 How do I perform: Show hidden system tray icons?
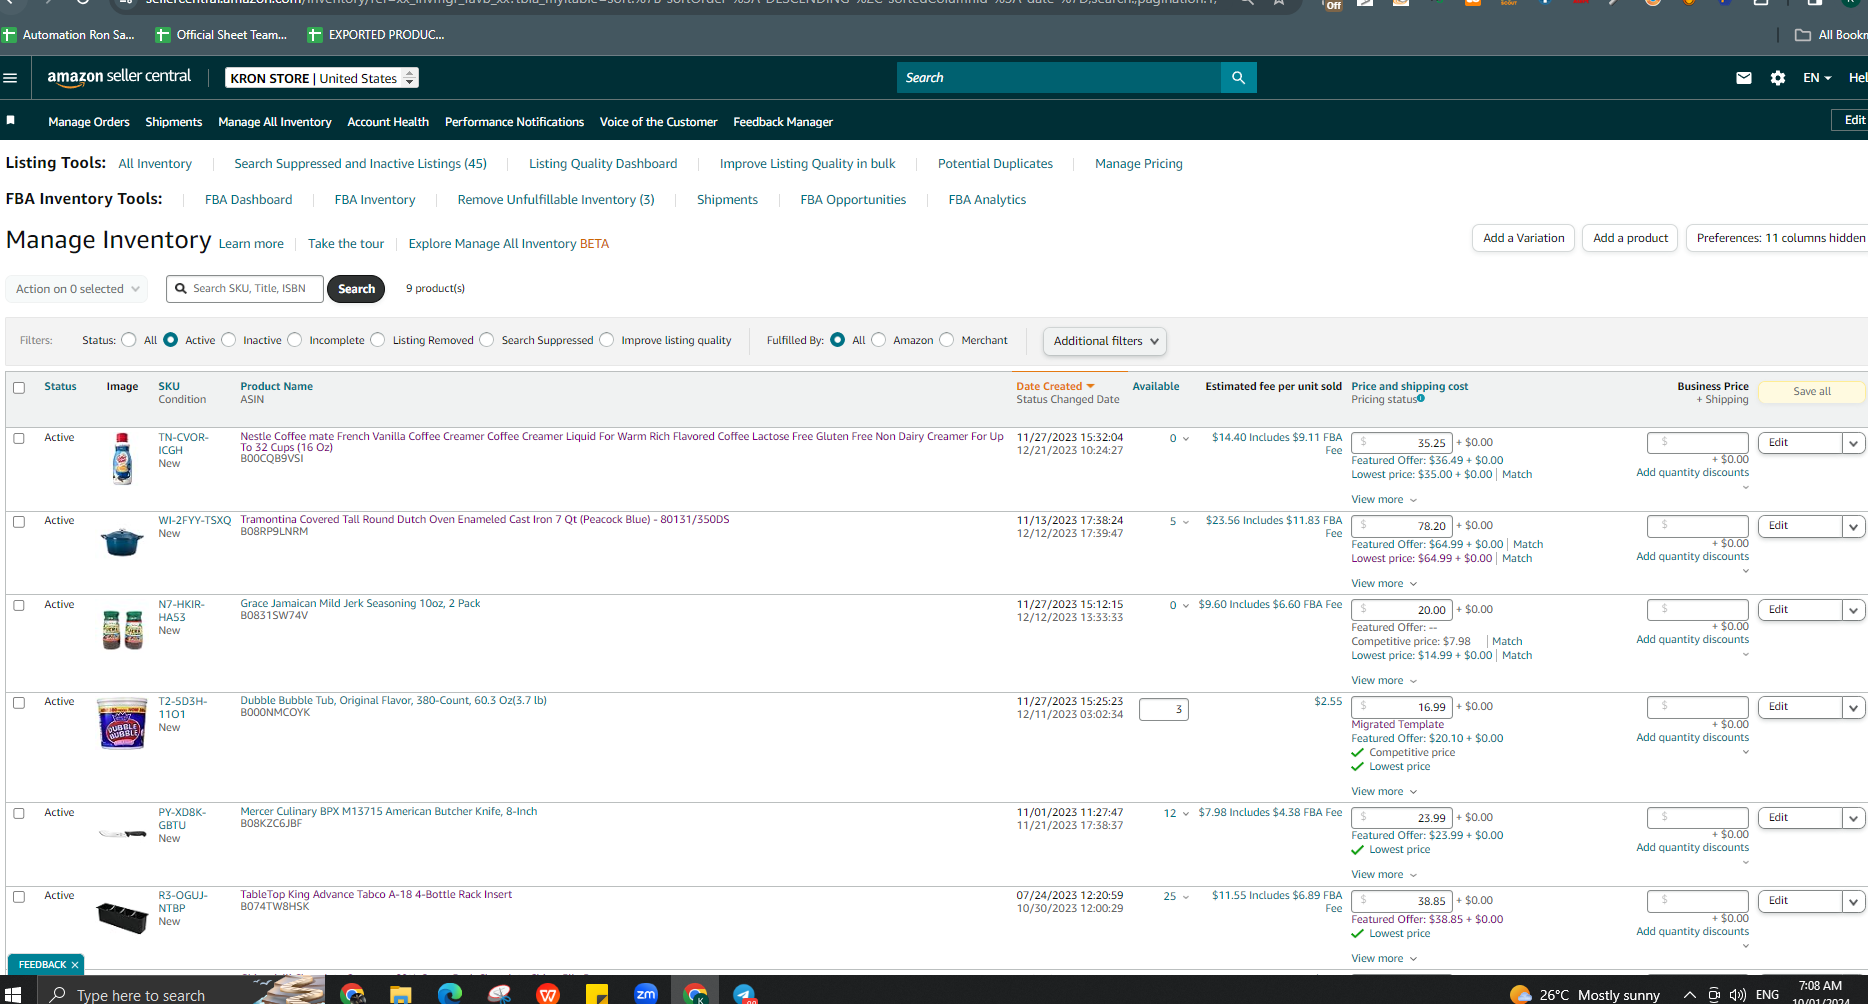[x=1689, y=995]
